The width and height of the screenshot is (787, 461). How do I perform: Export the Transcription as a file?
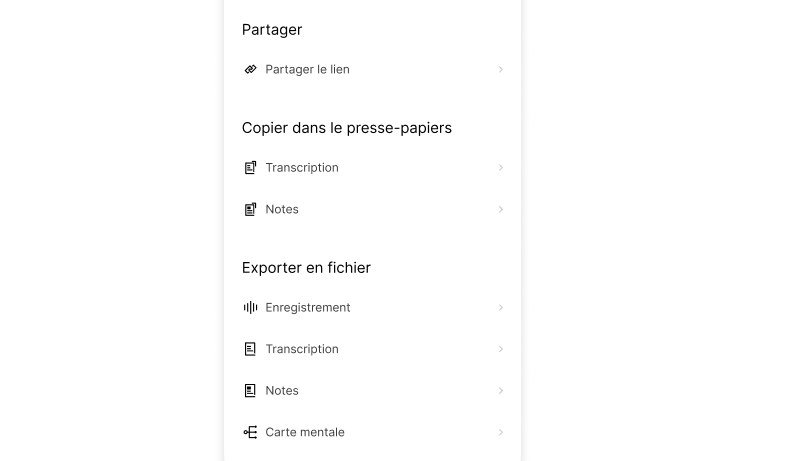[302, 350]
